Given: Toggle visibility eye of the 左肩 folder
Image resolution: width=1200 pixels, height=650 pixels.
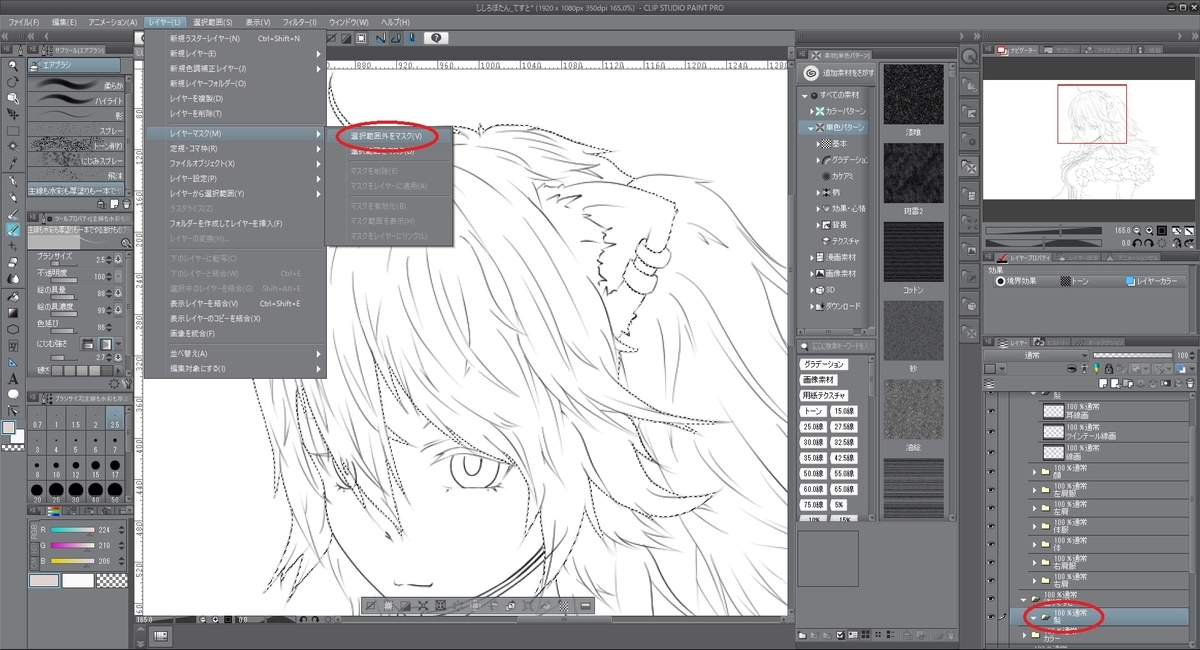Looking at the screenshot, I should tap(993, 508).
